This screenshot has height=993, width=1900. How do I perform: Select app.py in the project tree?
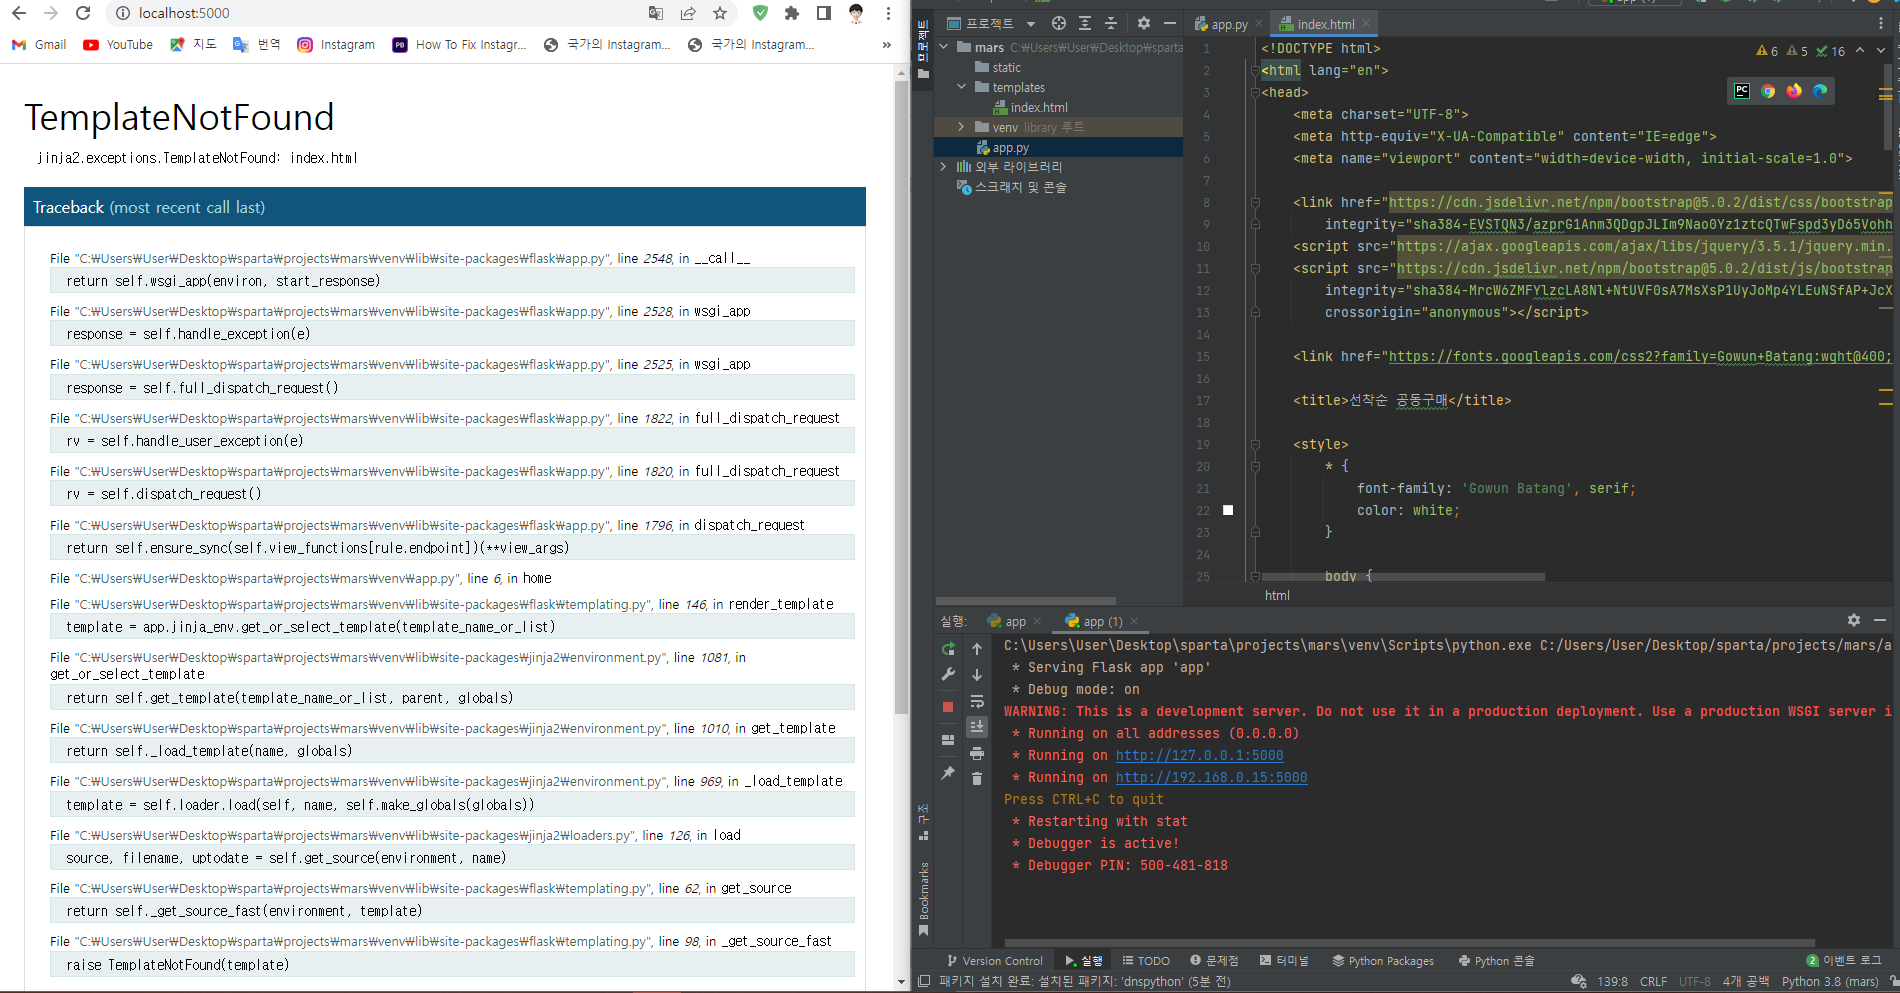pyautogui.click(x=1003, y=147)
